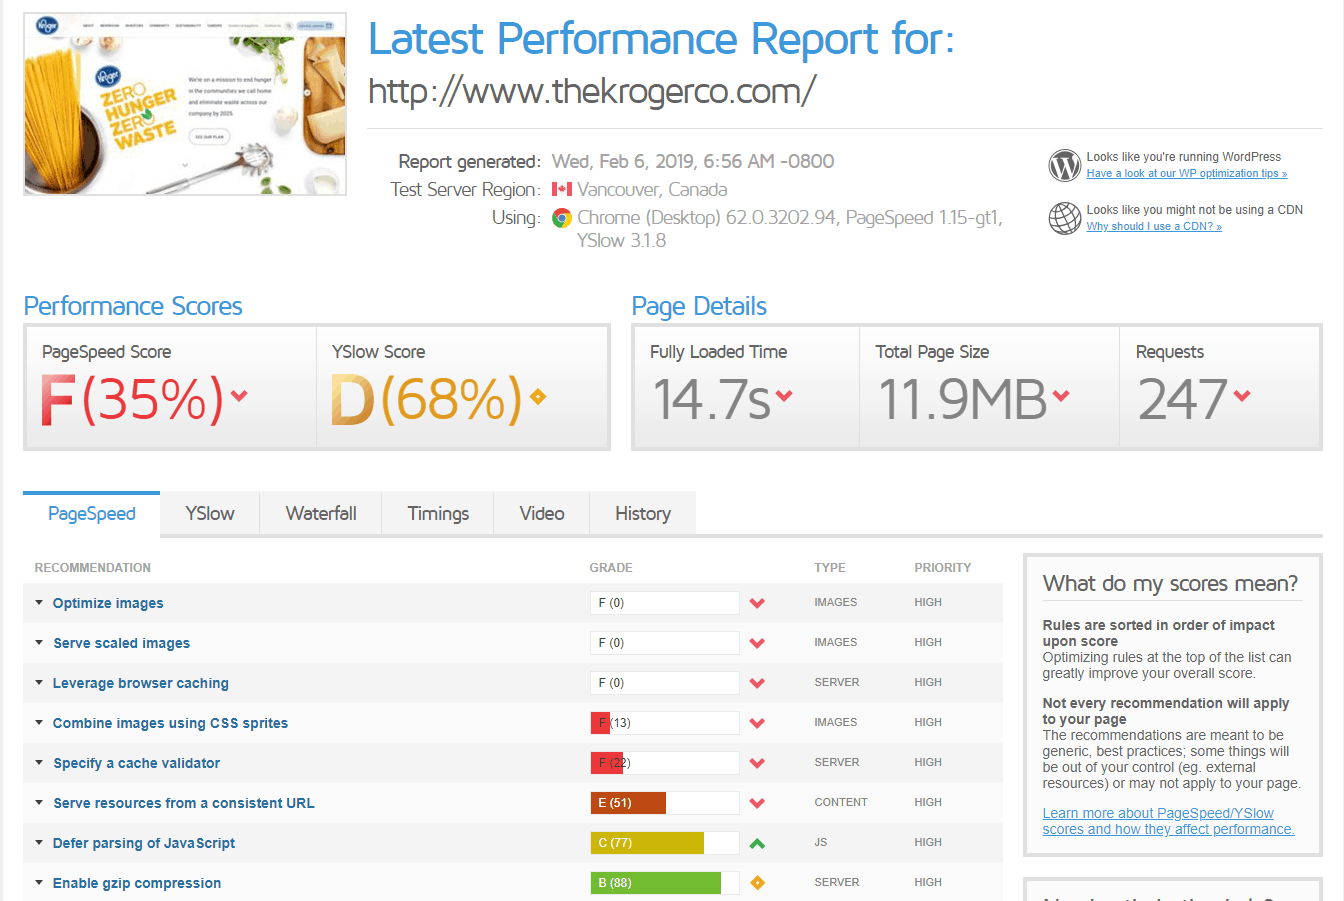Screen dimensions: 1344x901
Task: Click the B (88) green grade bar
Action: (x=665, y=883)
